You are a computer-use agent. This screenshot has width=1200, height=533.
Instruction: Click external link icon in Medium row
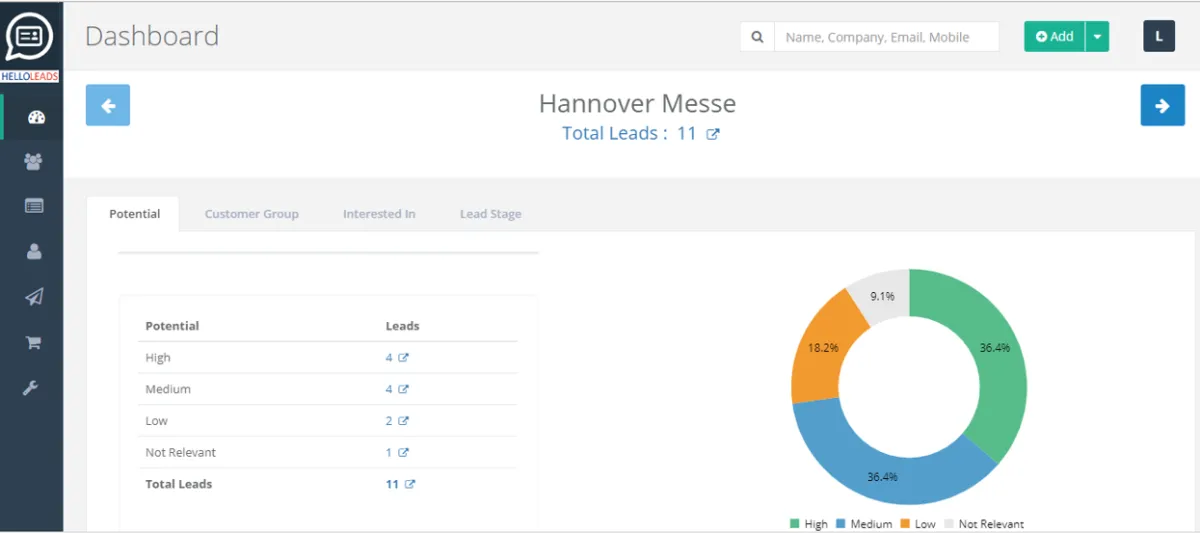click(x=404, y=390)
